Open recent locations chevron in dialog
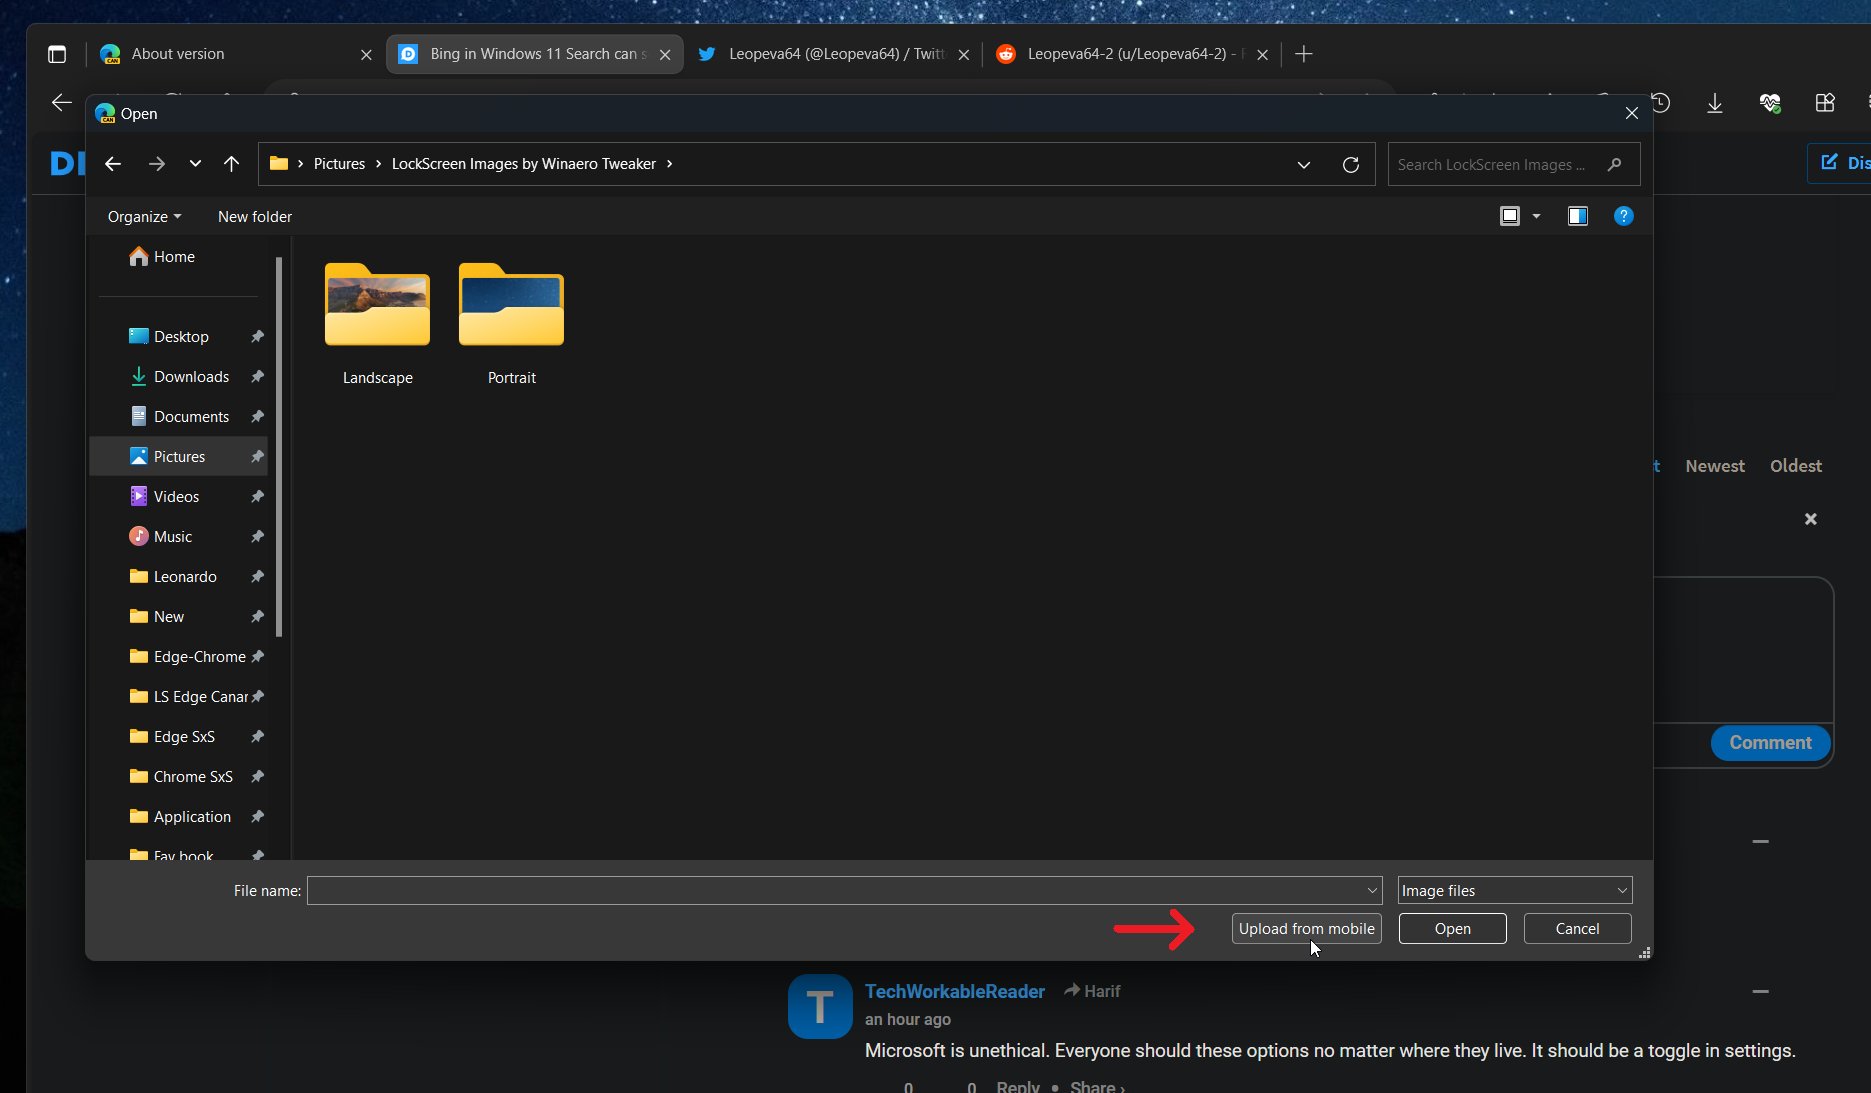Screen dimensions: 1871x1093 [195, 164]
